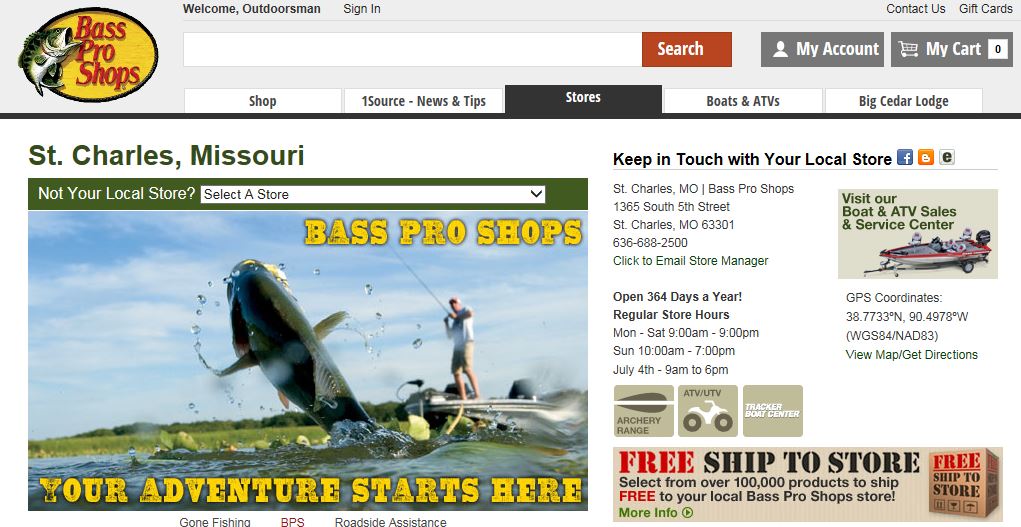
Task: Open the 1Source - News & Tips tab
Action: point(424,101)
